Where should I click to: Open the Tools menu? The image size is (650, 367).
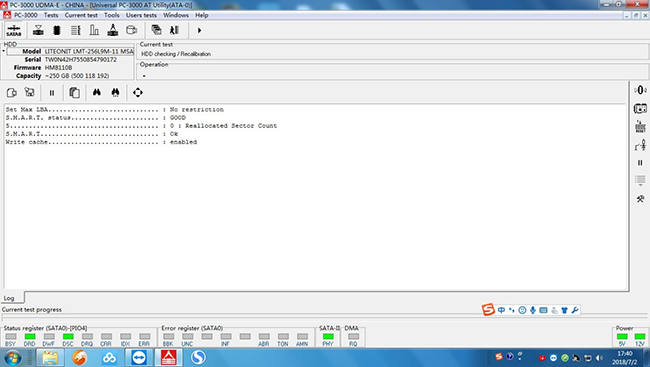point(112,15)
